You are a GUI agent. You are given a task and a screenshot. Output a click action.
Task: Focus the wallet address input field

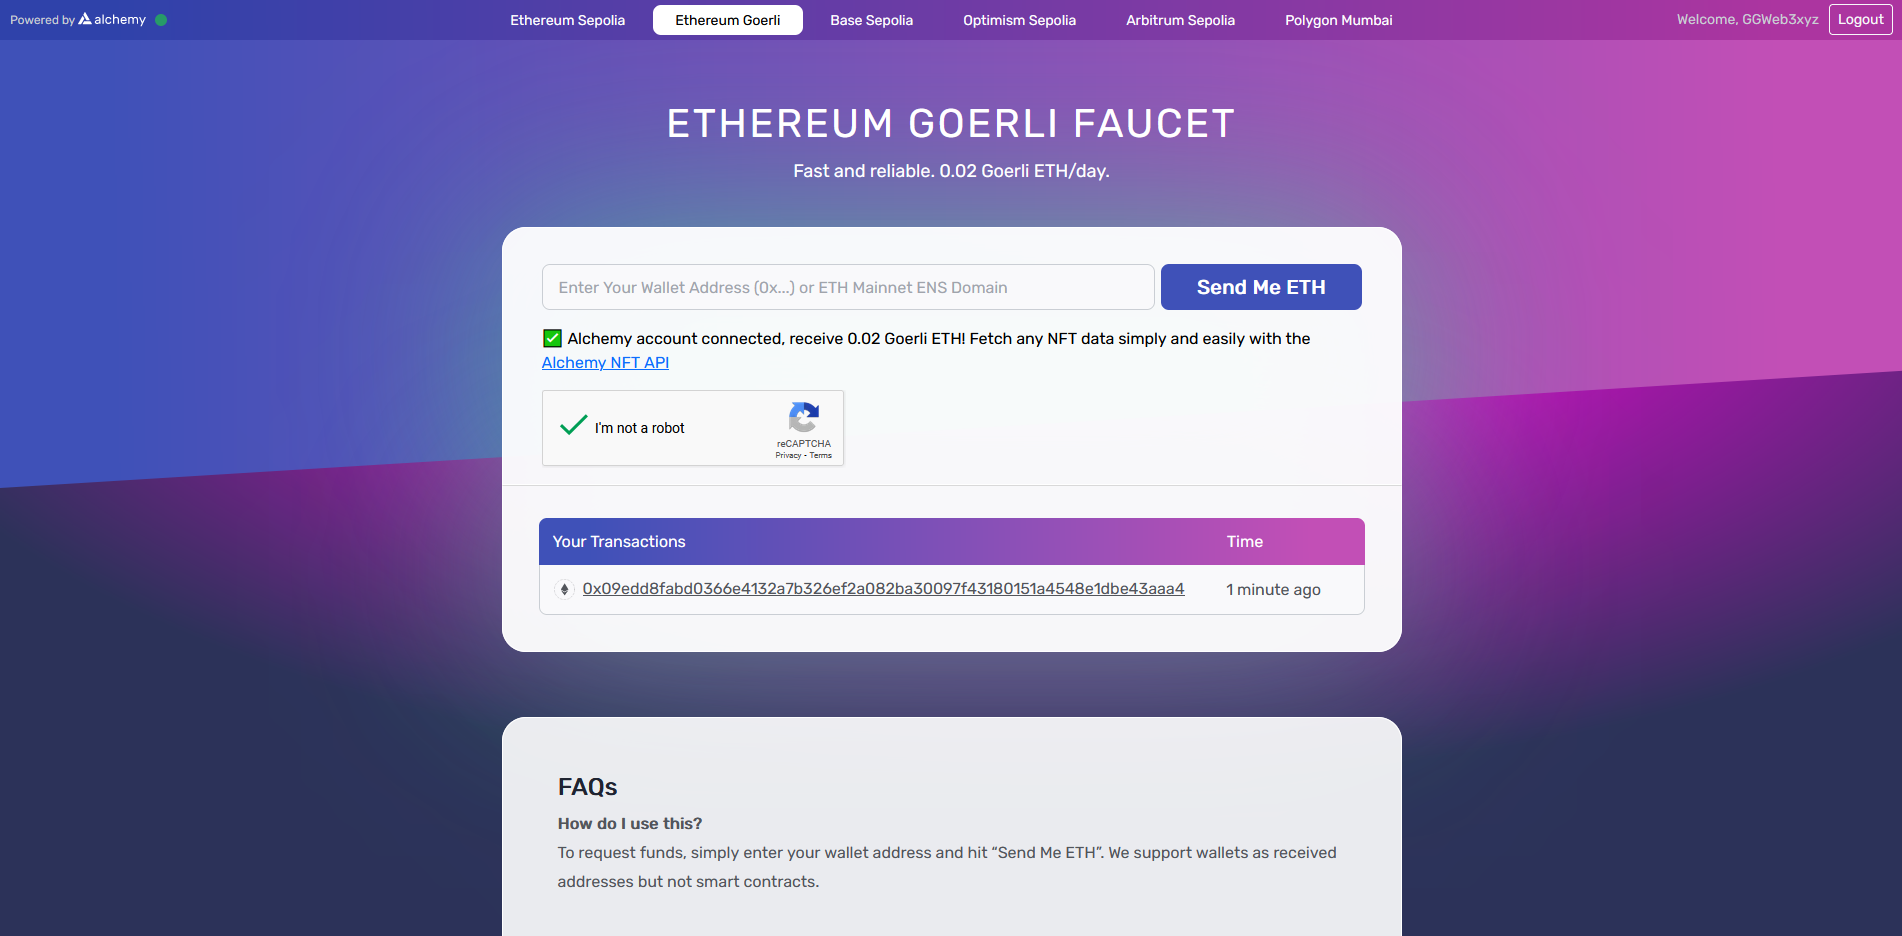(848, 287)
